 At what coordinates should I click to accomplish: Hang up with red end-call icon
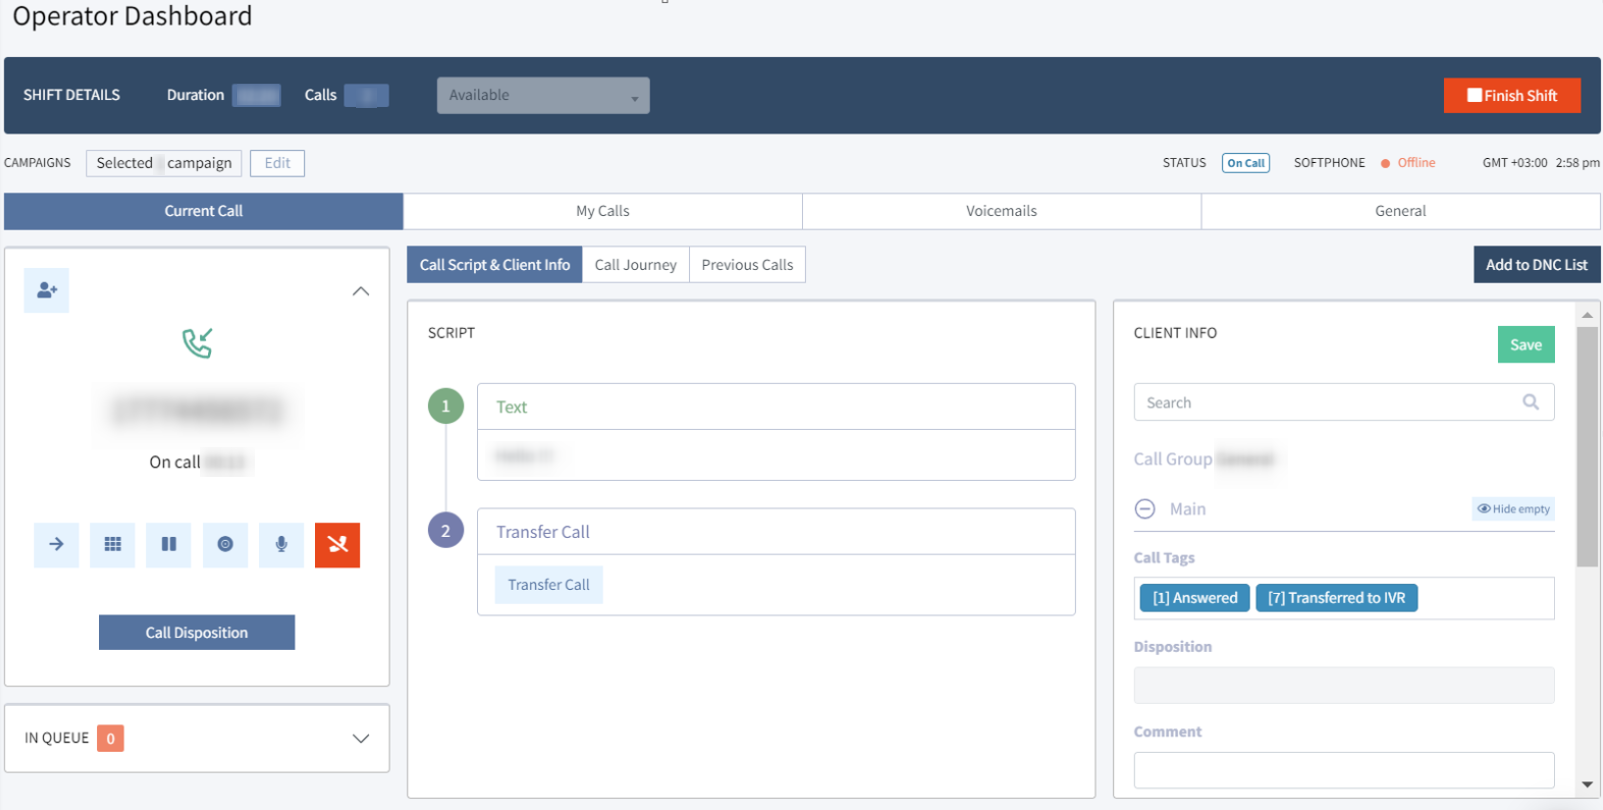click(337, 544)
